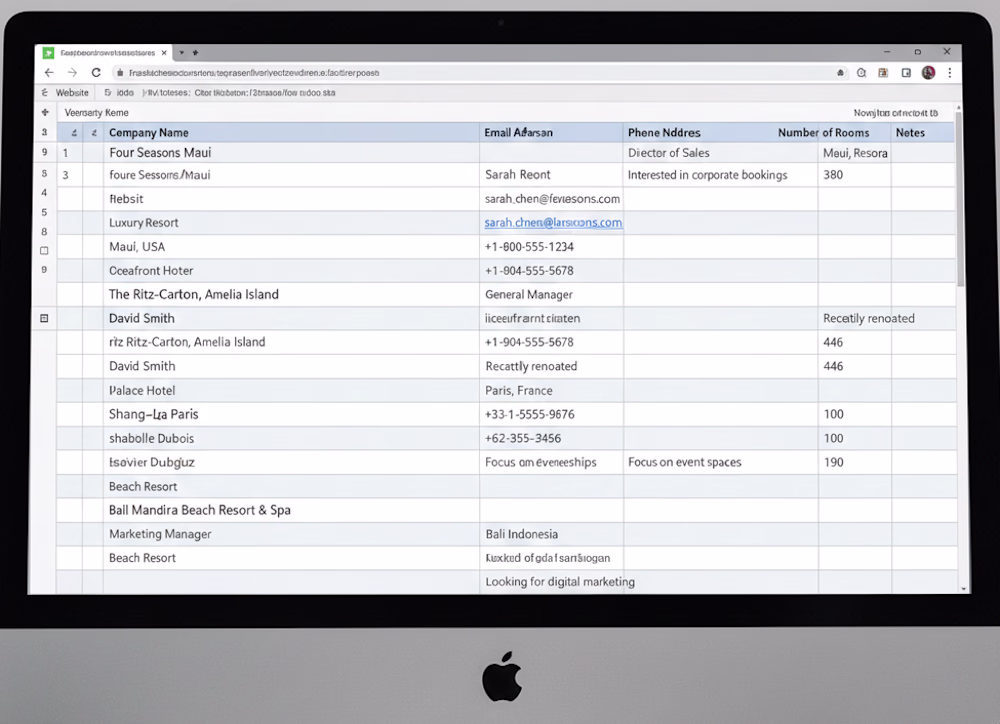The image size is (1000, 724).
Task: Select the Four Seasons Maui cell
Action: (291, 152)
